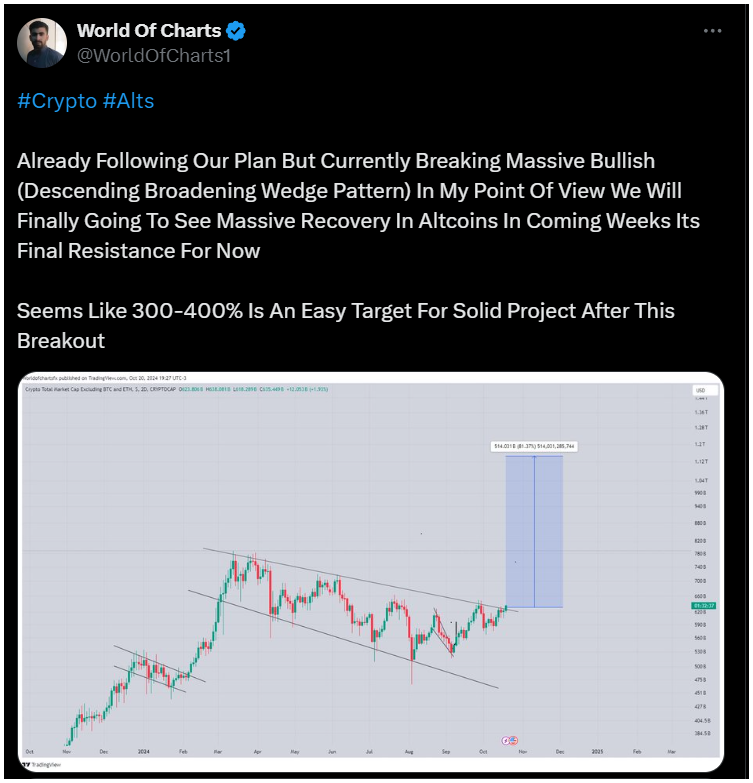Click the World Of Charts display name

point(149,31)
